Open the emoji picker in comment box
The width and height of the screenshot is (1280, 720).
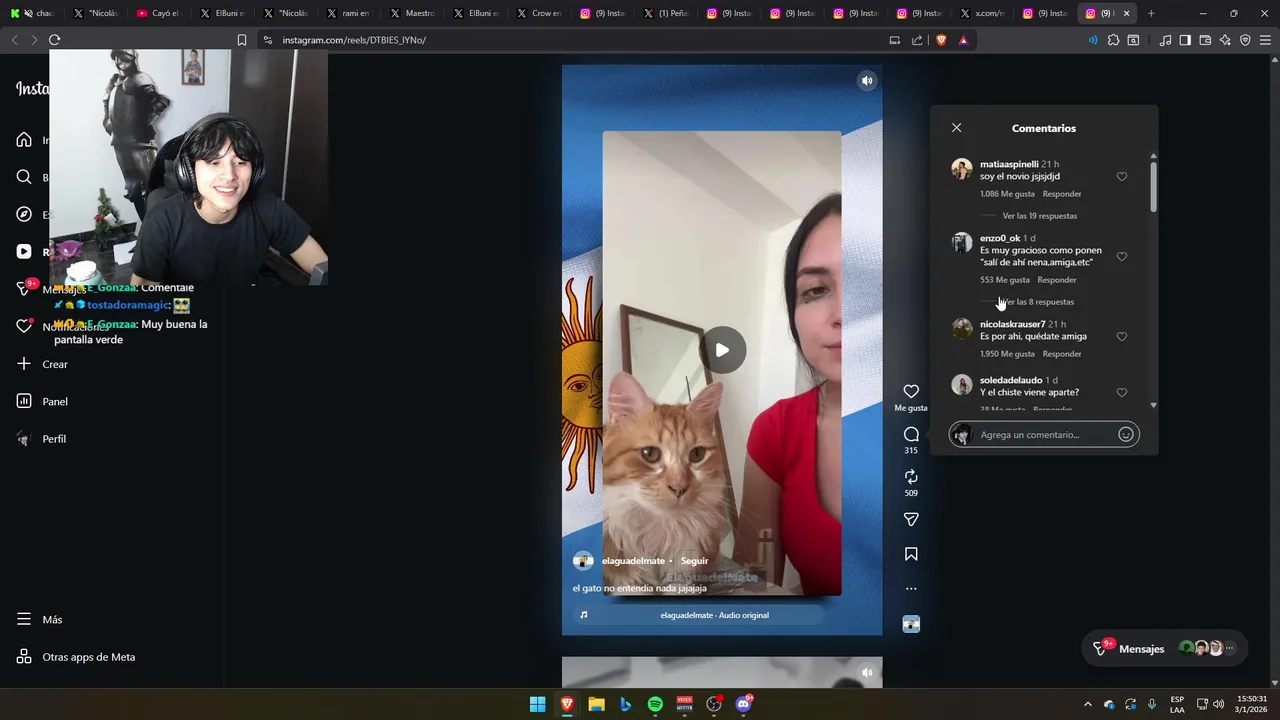tap(1126, 435)
